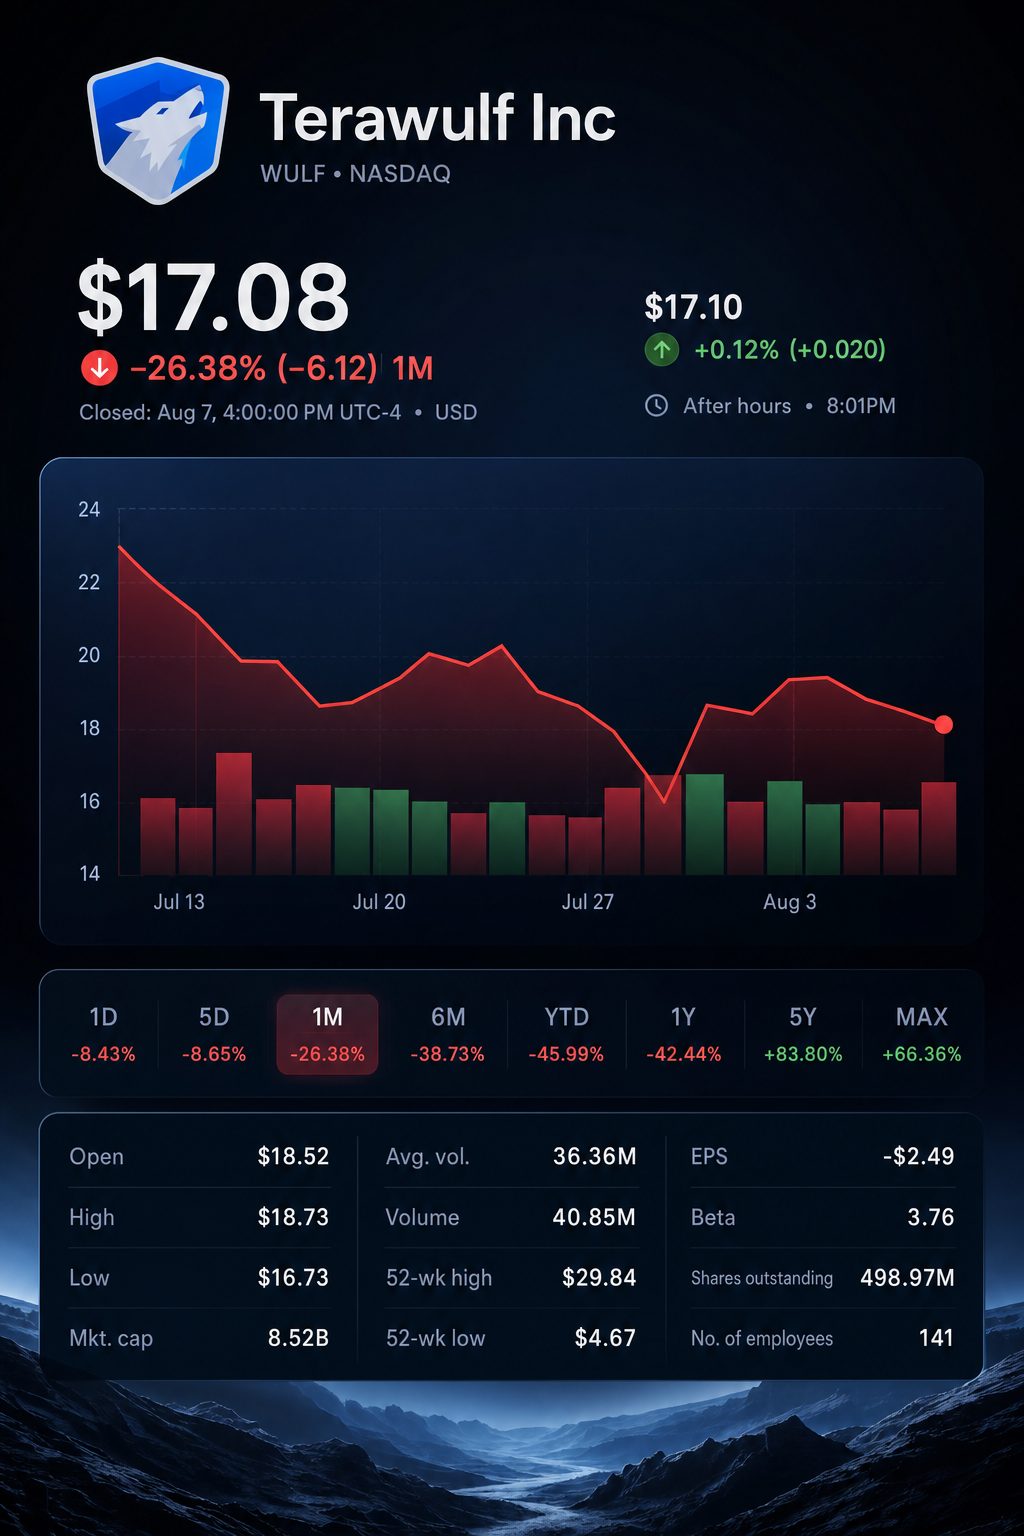Click the Open value $18.52
The image size is (1024, 1536).
tap(293, 1157)
